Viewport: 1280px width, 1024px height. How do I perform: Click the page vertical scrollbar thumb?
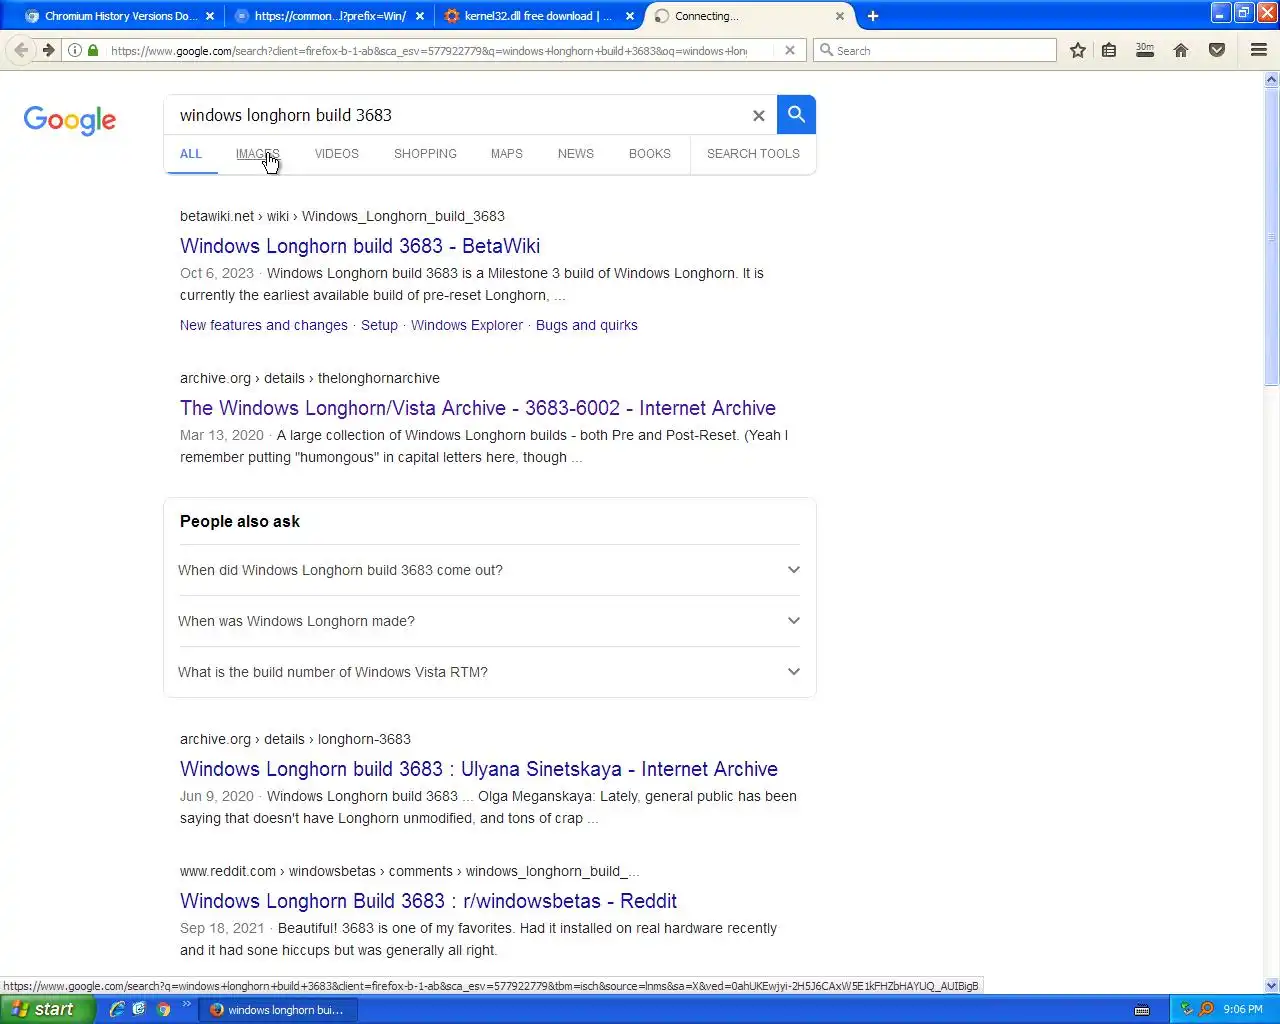pos(1272,236)
